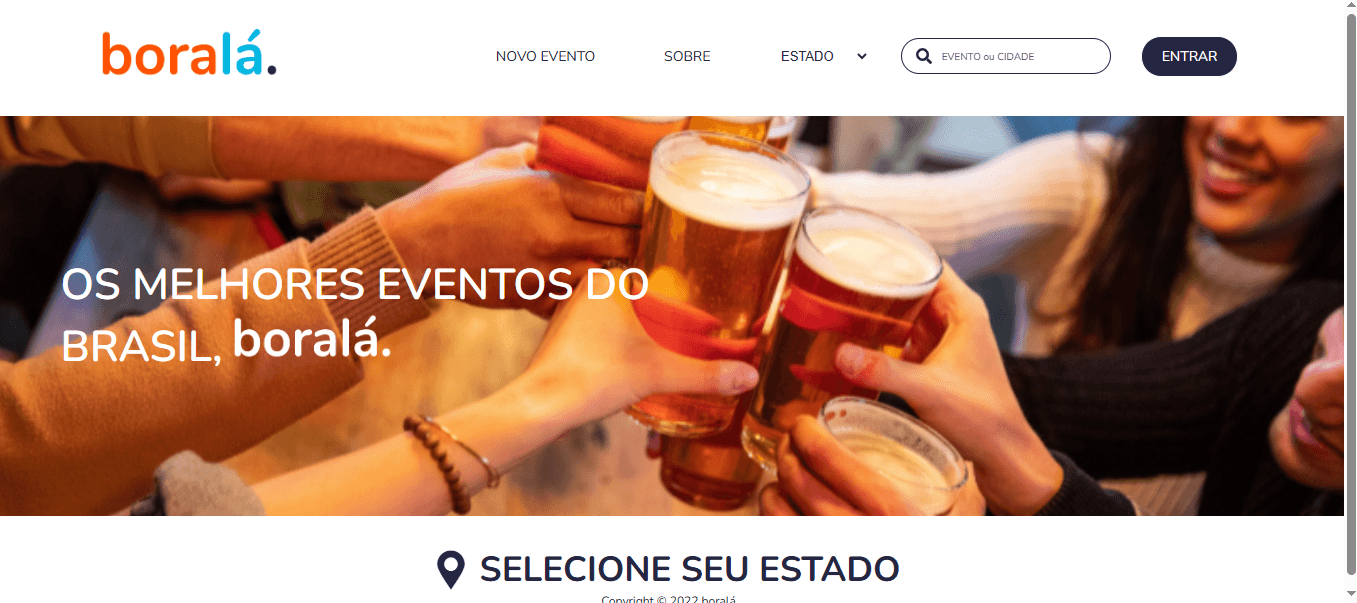Click the BRASIL word in banner
The image size is (1357, 603).
(141, 347)
